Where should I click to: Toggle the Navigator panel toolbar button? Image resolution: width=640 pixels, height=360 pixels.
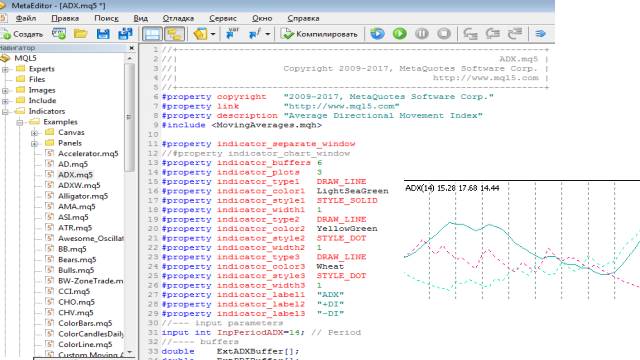point(152,34)
